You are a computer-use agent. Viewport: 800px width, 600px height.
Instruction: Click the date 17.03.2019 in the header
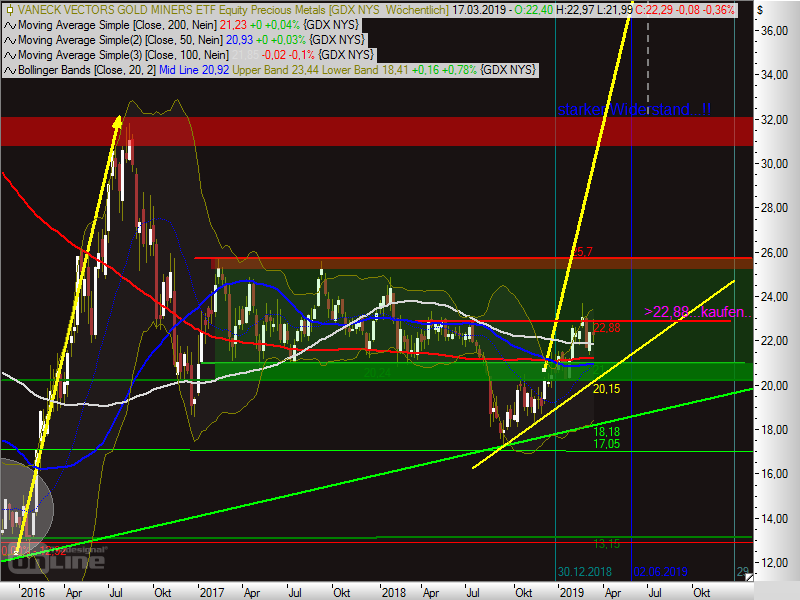coord(478,10)
